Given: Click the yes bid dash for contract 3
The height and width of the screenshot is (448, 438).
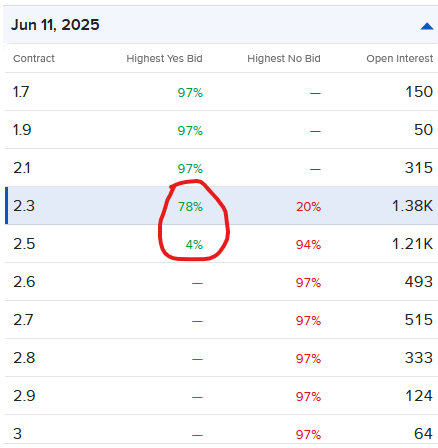Looking at the screenshot, I should coord(197,435).
